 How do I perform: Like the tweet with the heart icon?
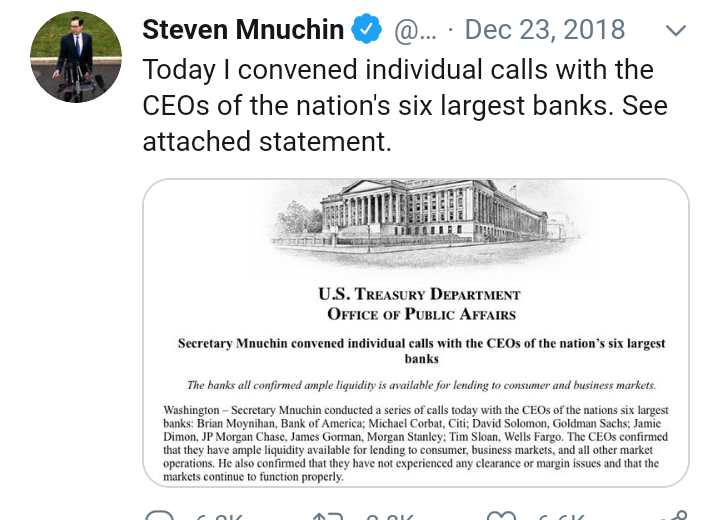point(500,516)
